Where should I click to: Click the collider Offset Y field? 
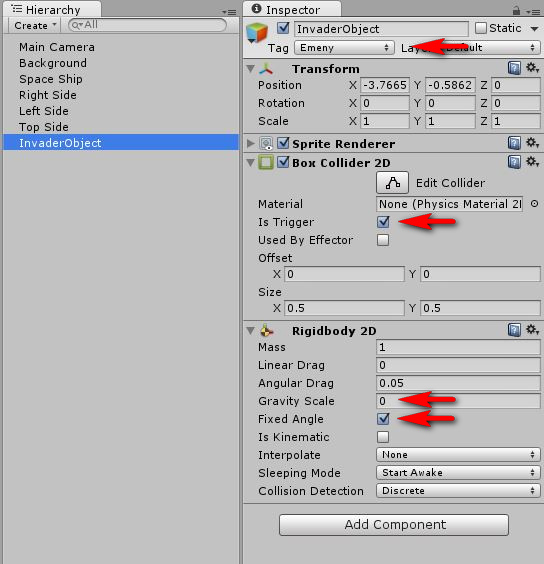tap(480, 274)
